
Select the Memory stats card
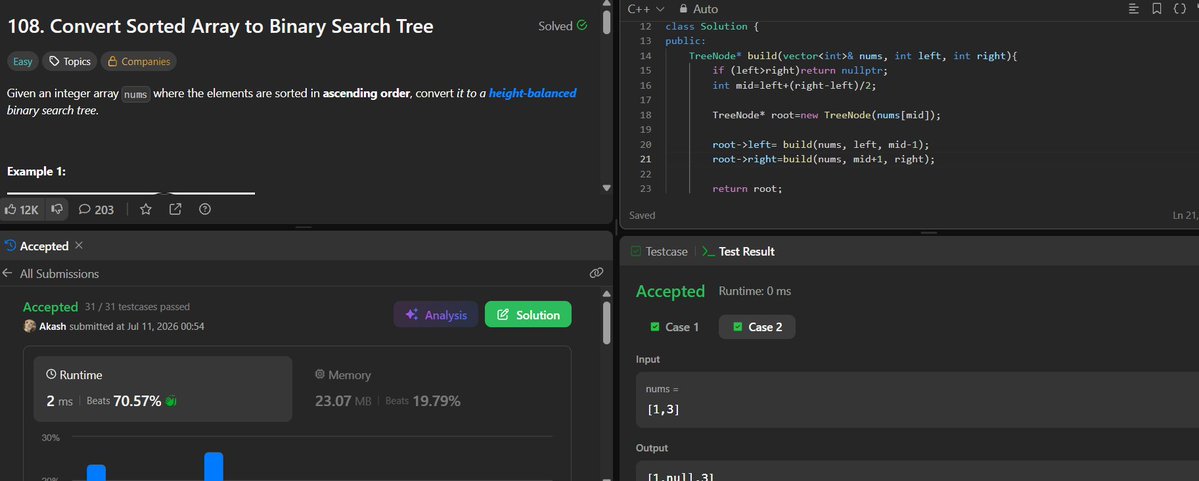click(x=431, y=388)
